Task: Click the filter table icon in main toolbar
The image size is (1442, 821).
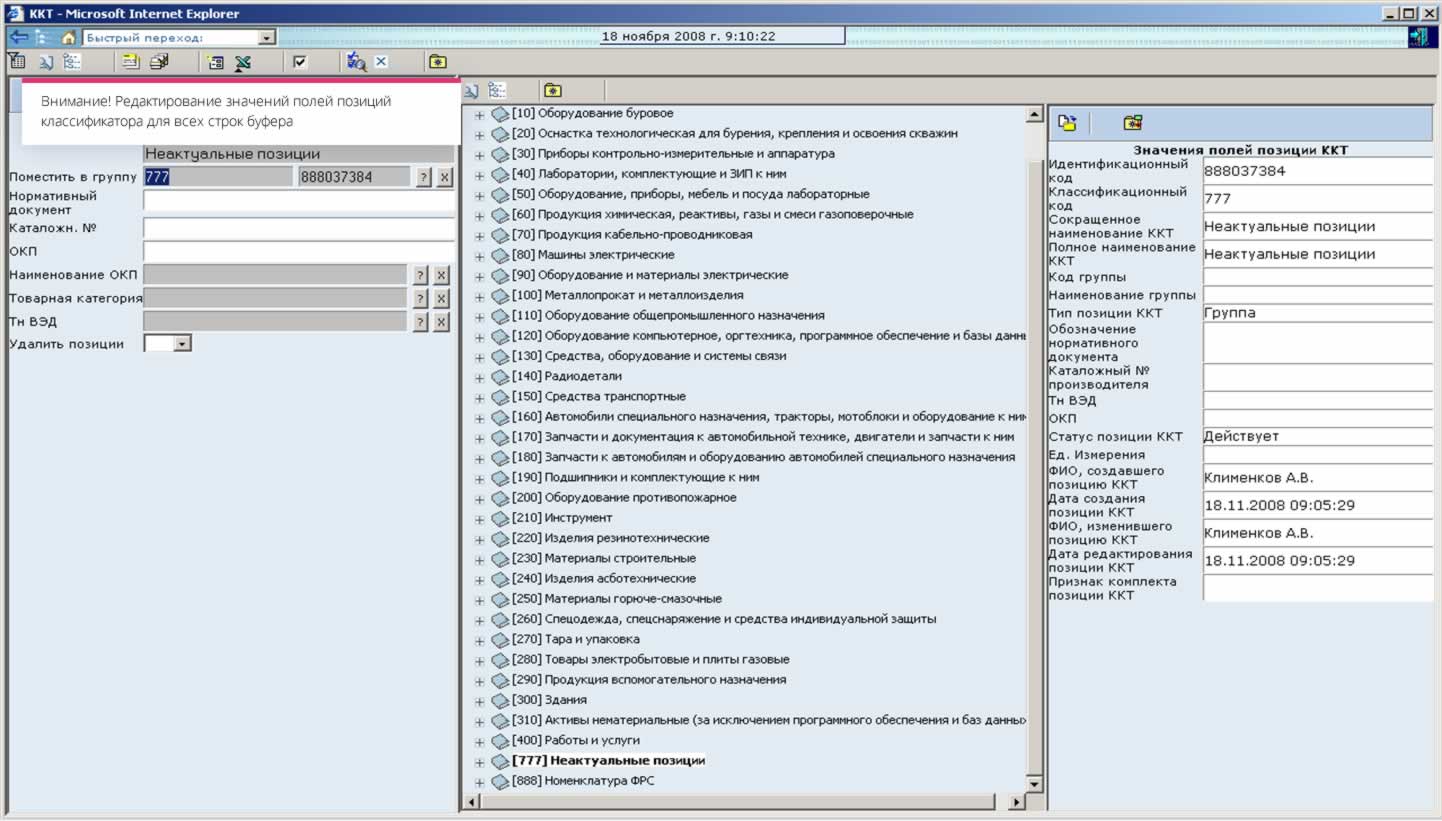Action: click(18, 62)
